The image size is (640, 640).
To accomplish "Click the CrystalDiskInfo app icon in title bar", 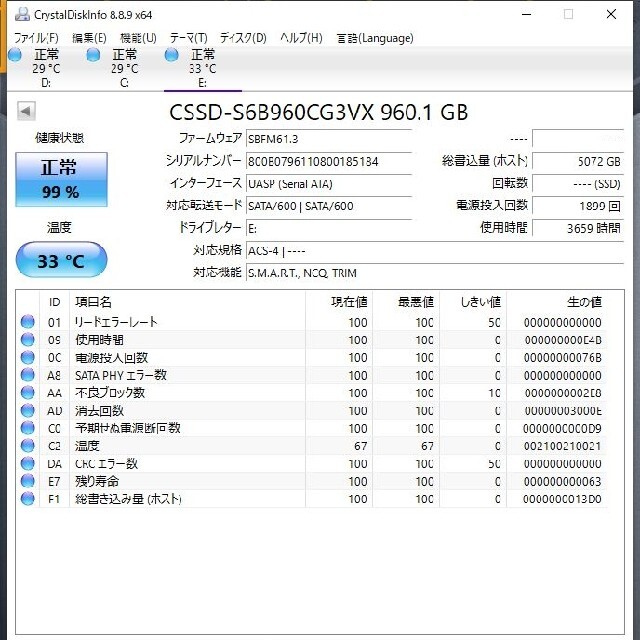I will (x=22, y=14).
